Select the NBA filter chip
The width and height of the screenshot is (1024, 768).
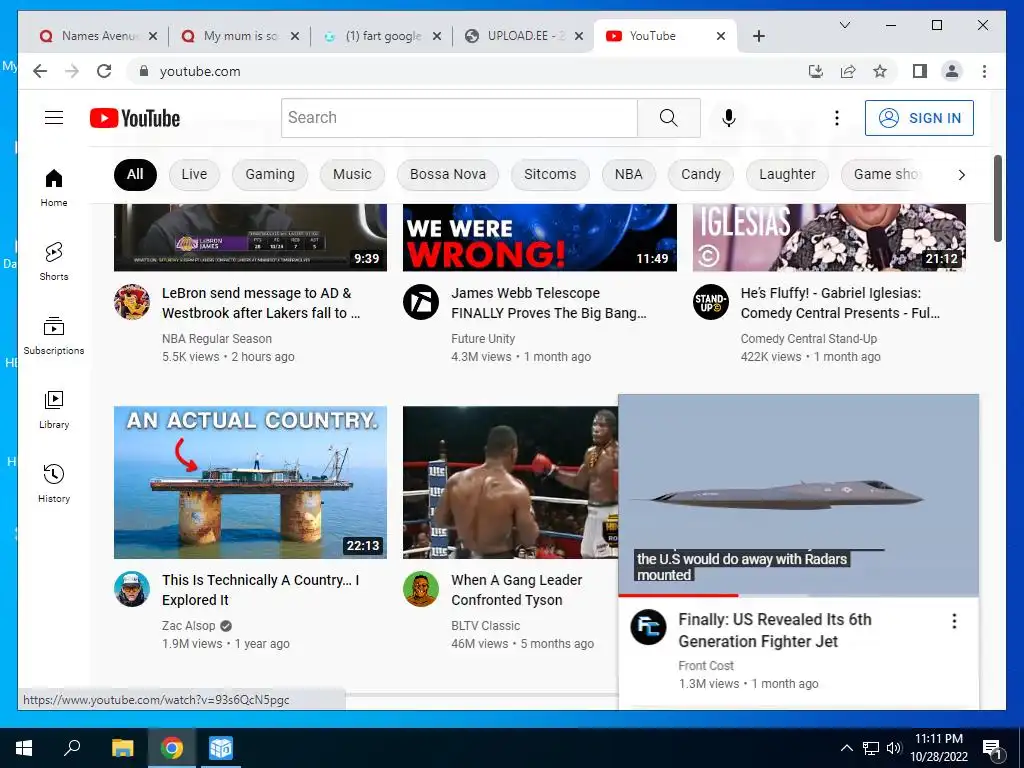628,174
